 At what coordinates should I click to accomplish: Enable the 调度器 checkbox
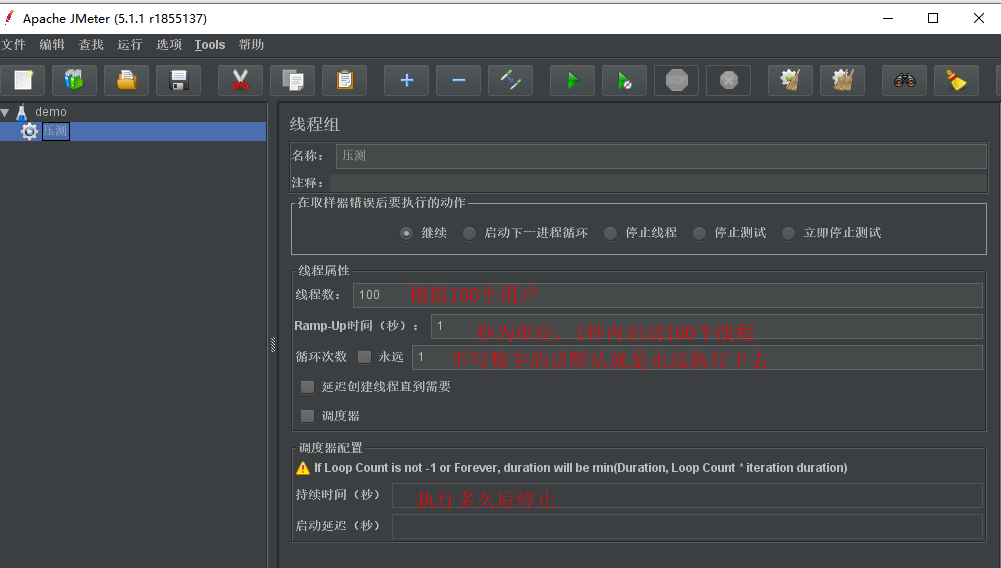[x=308, y=416]
